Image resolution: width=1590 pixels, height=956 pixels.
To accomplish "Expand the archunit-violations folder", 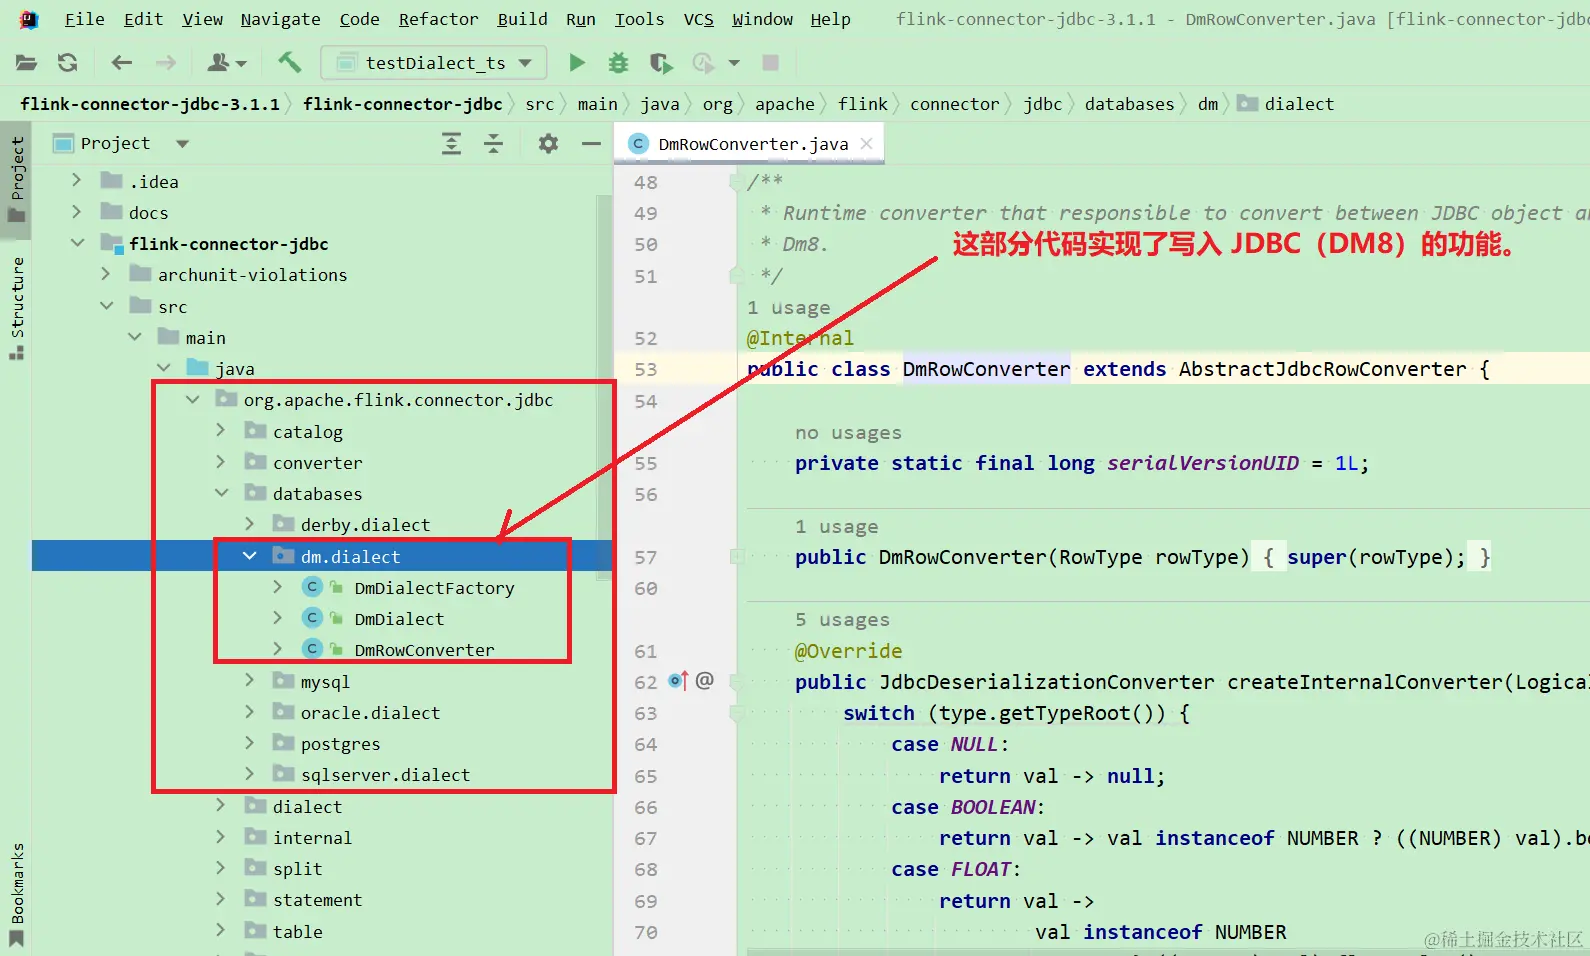I will tap(105, 274).
